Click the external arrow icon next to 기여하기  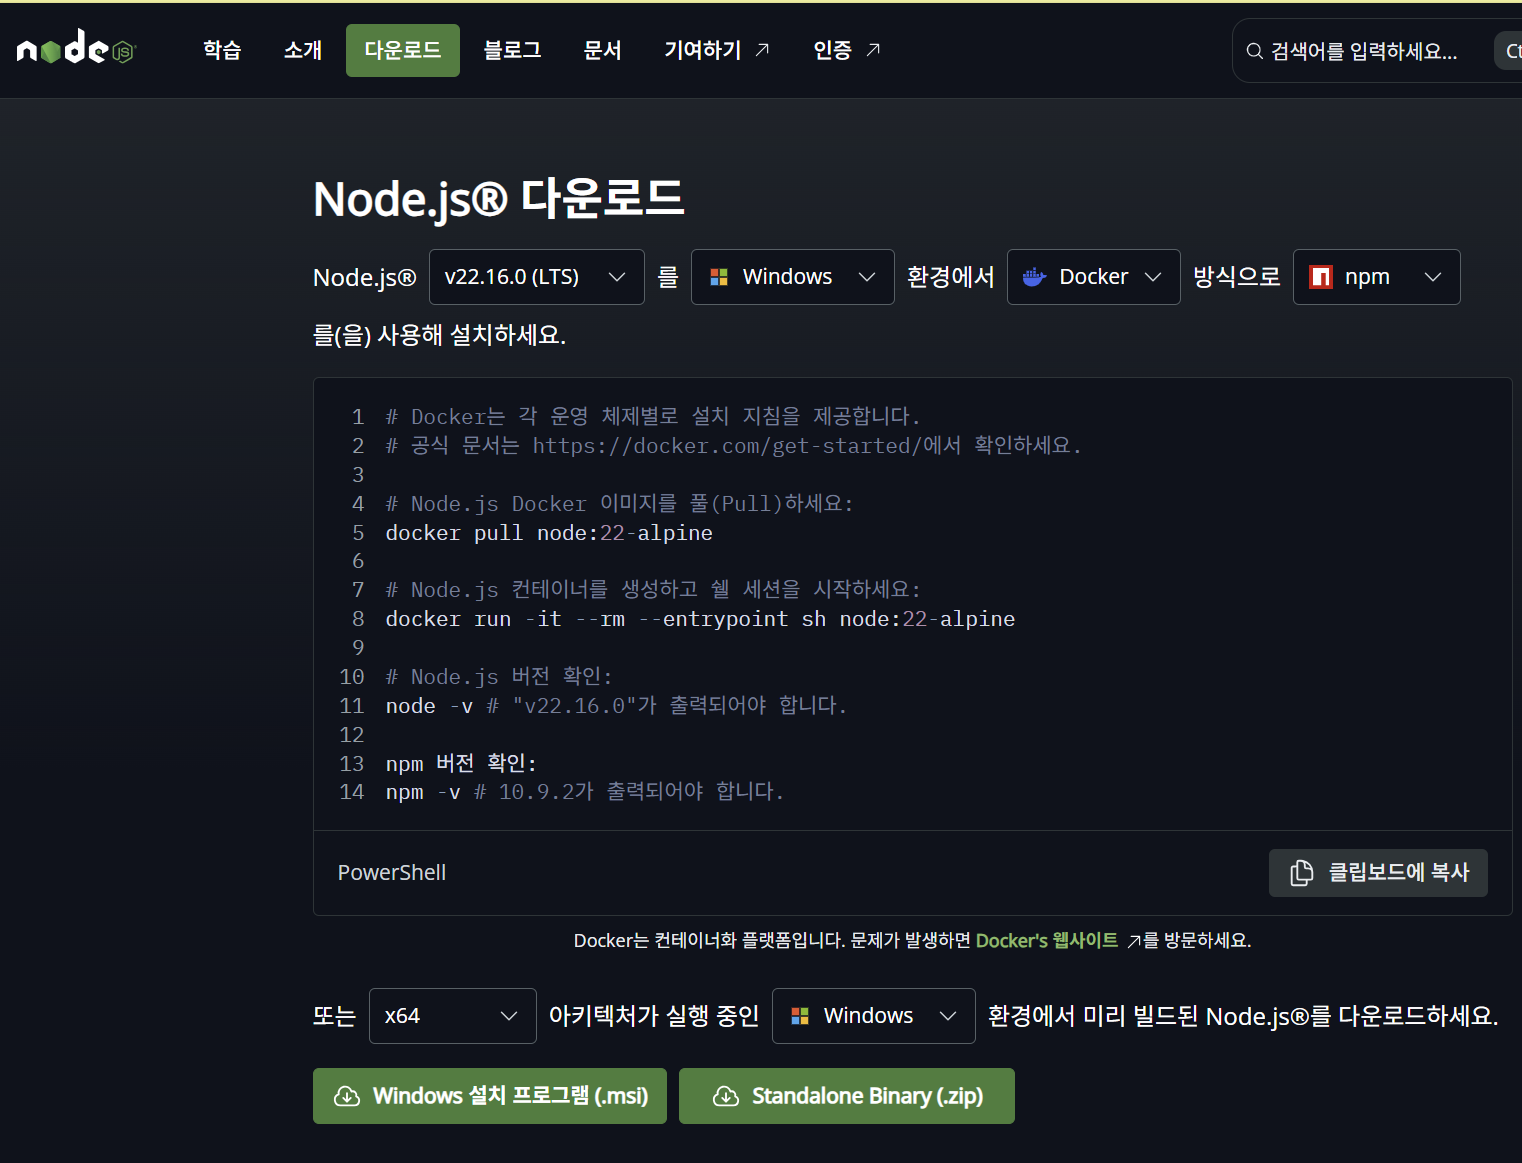click(763, 49)
